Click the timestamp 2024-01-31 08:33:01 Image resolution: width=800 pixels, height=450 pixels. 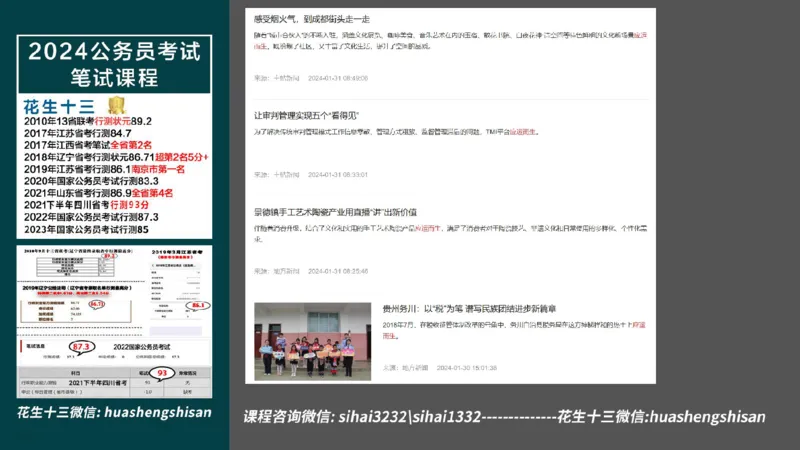[338, 174]
